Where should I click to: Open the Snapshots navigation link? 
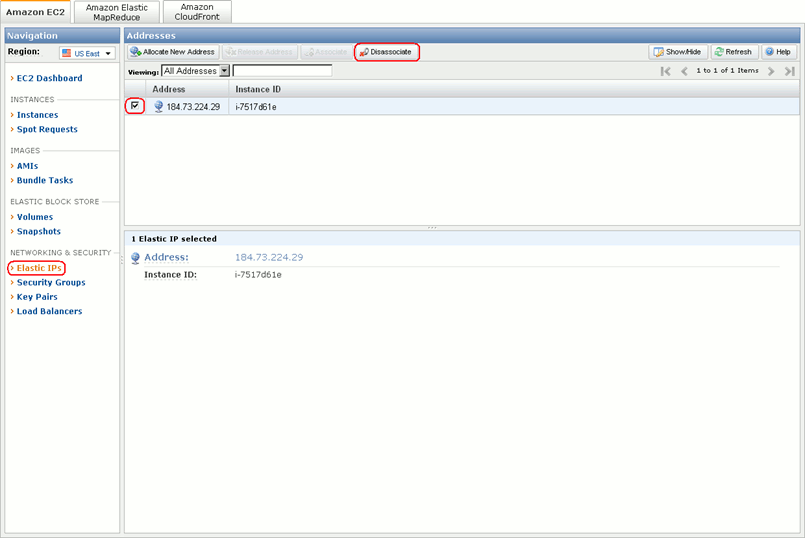(39, 231)
